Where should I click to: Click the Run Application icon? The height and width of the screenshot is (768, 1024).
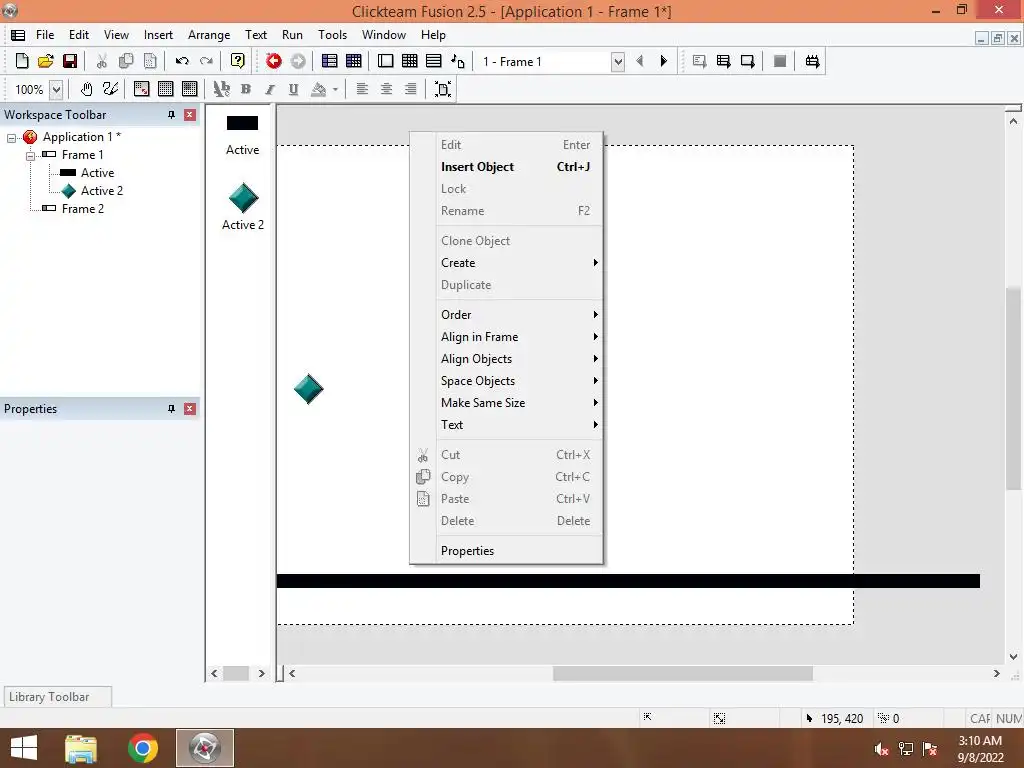coord(724,61)
